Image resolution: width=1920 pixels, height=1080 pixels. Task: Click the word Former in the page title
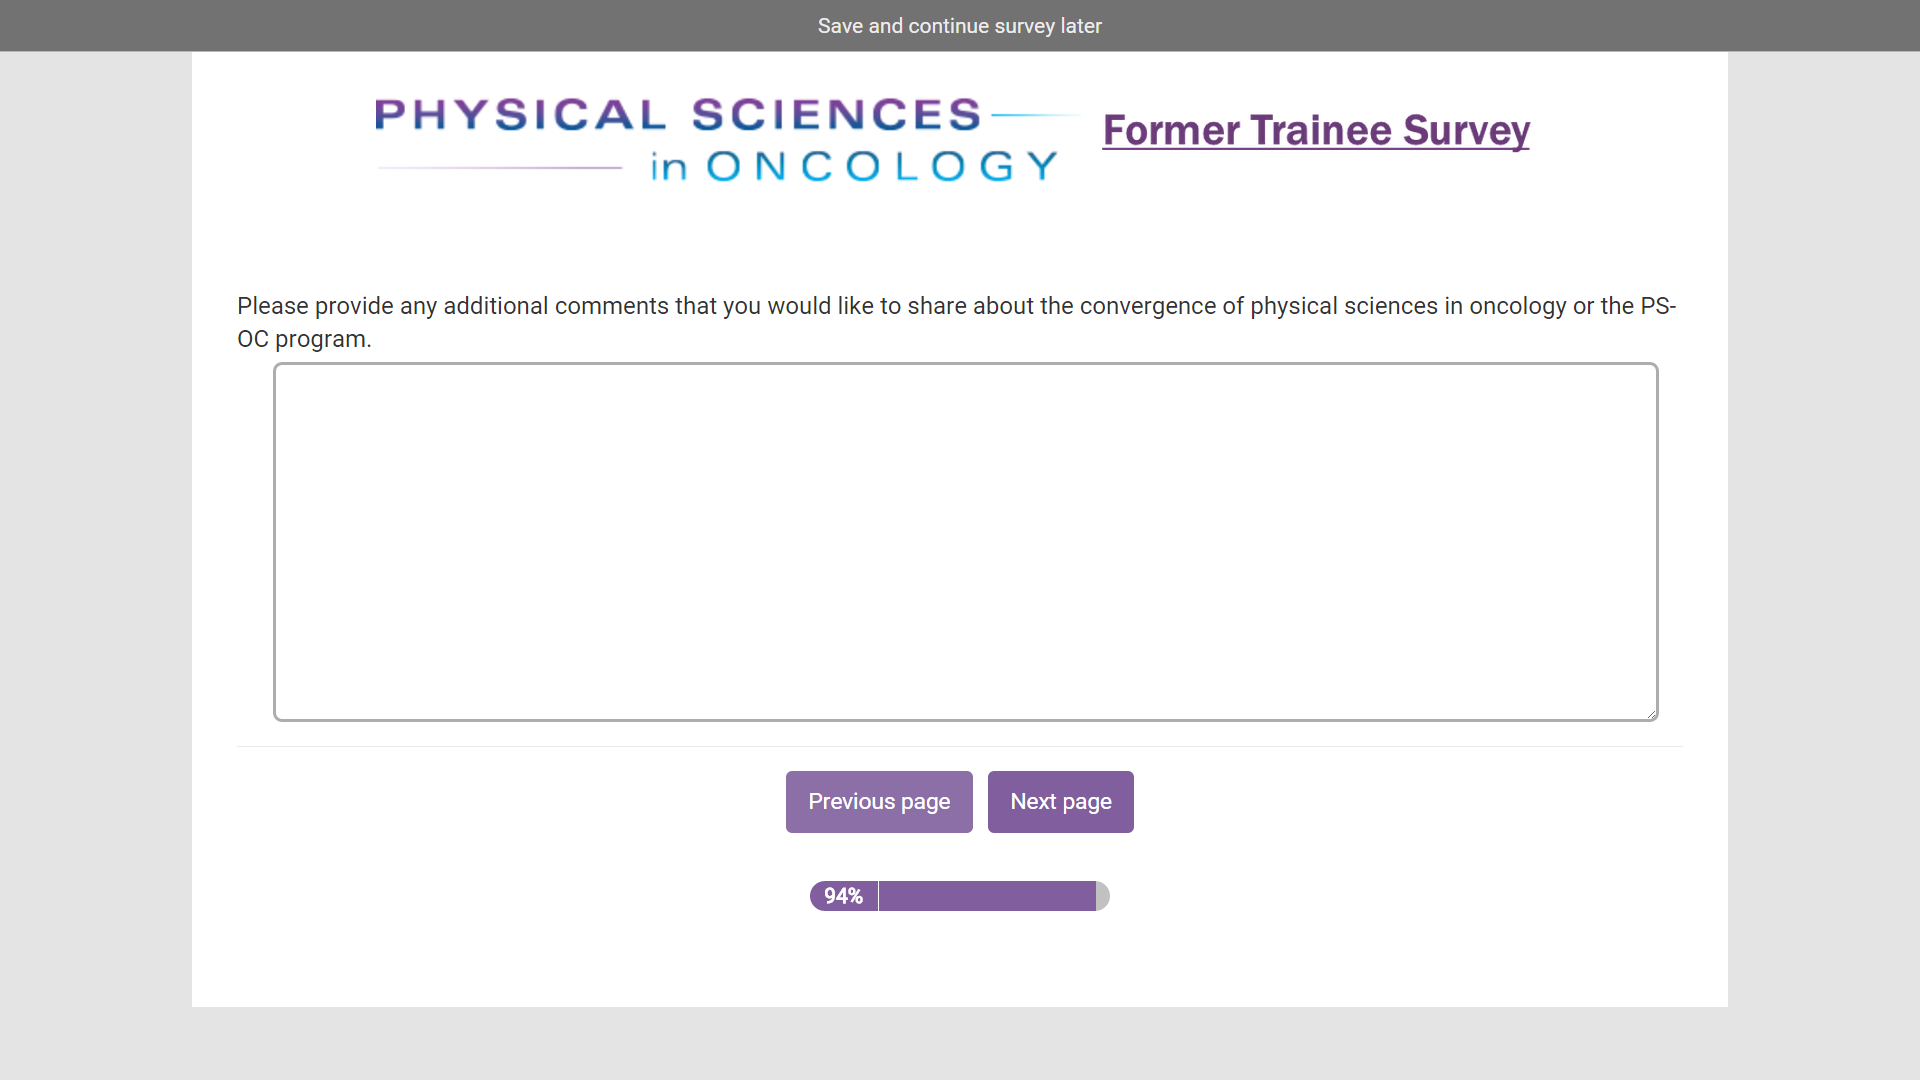click(1171, 131)
